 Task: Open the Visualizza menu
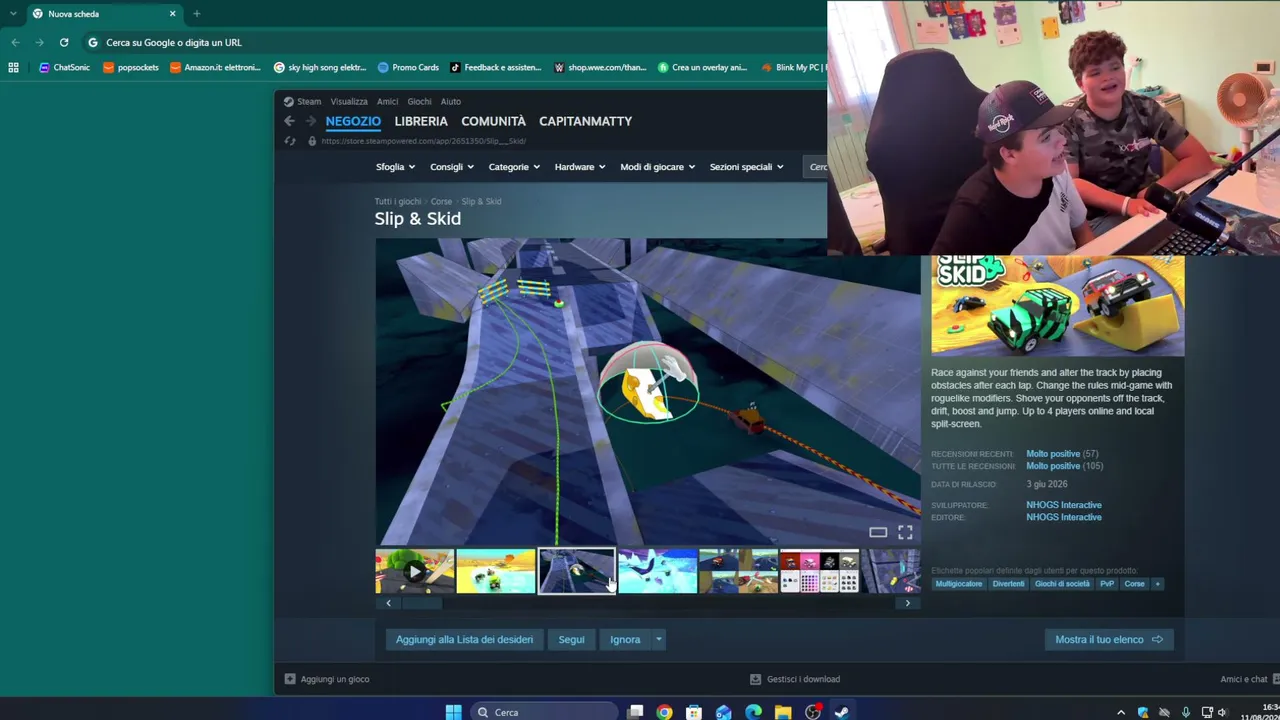[x=349, y=101]
